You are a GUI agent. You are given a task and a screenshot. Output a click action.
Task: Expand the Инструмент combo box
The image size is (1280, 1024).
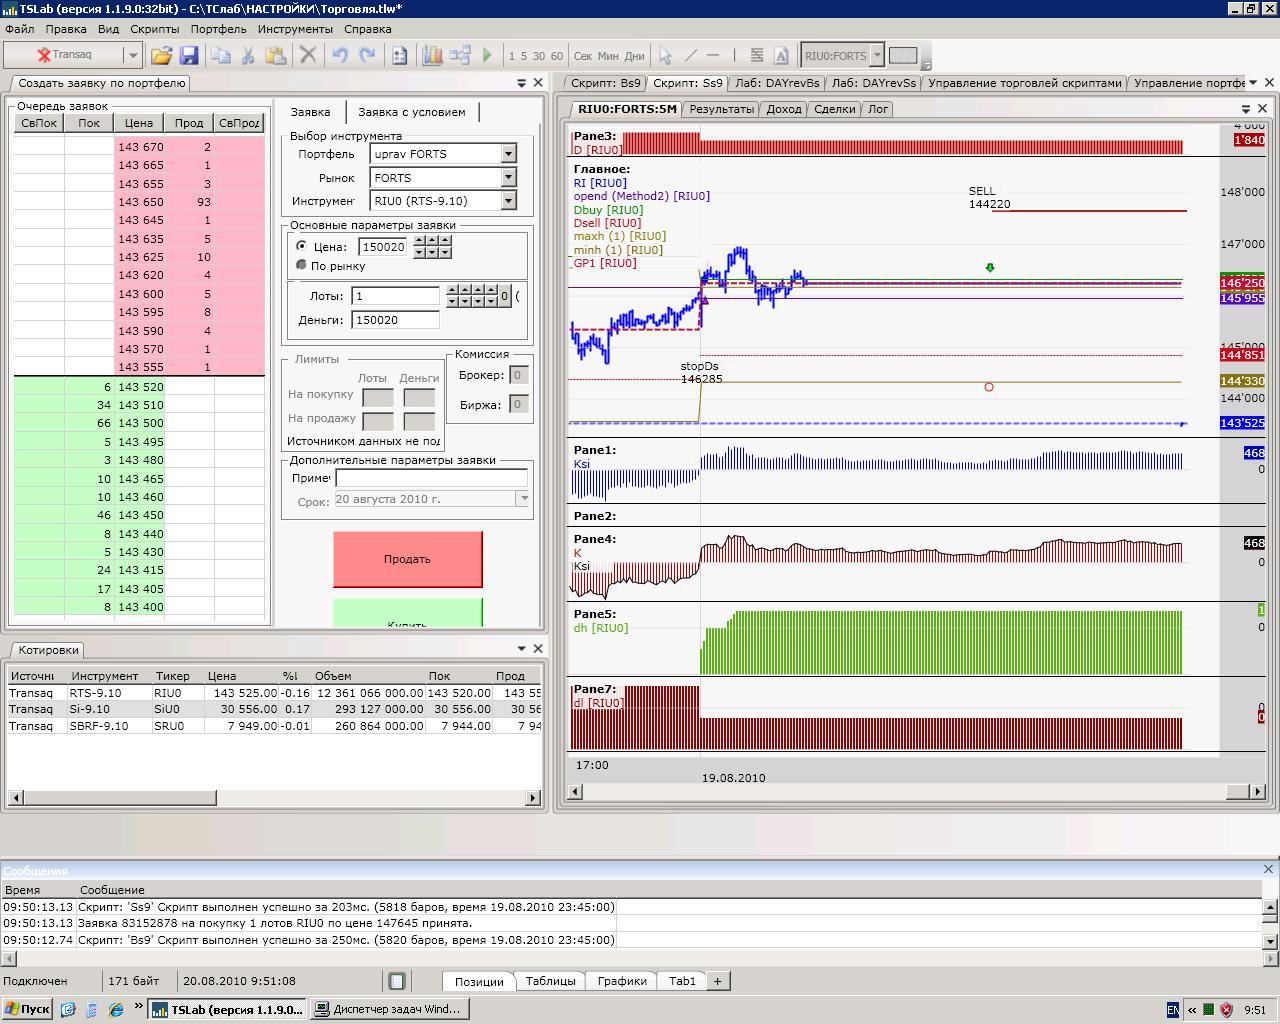[508, 201]
